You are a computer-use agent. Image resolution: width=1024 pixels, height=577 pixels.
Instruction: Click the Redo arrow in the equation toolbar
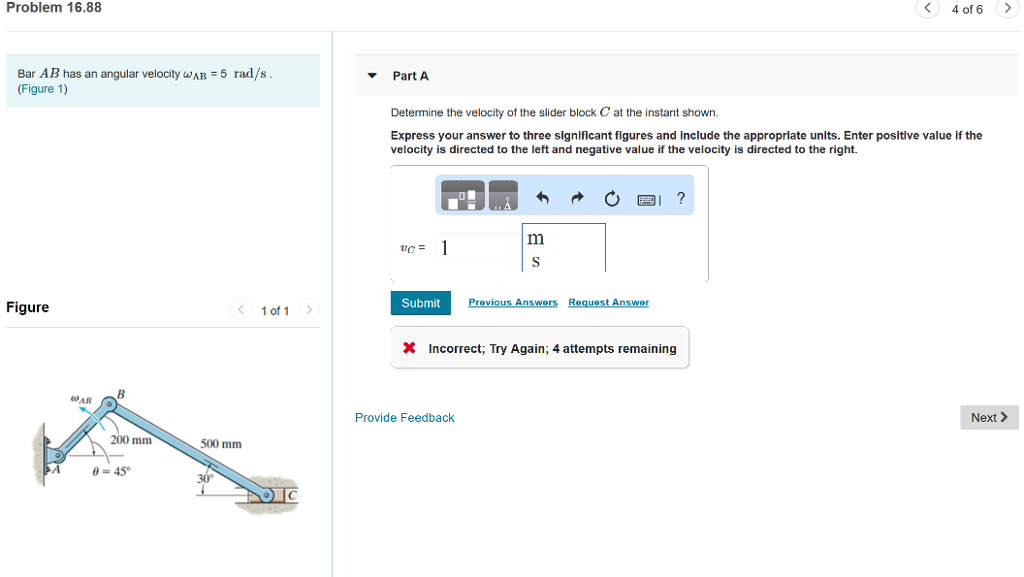pos(576,196)
